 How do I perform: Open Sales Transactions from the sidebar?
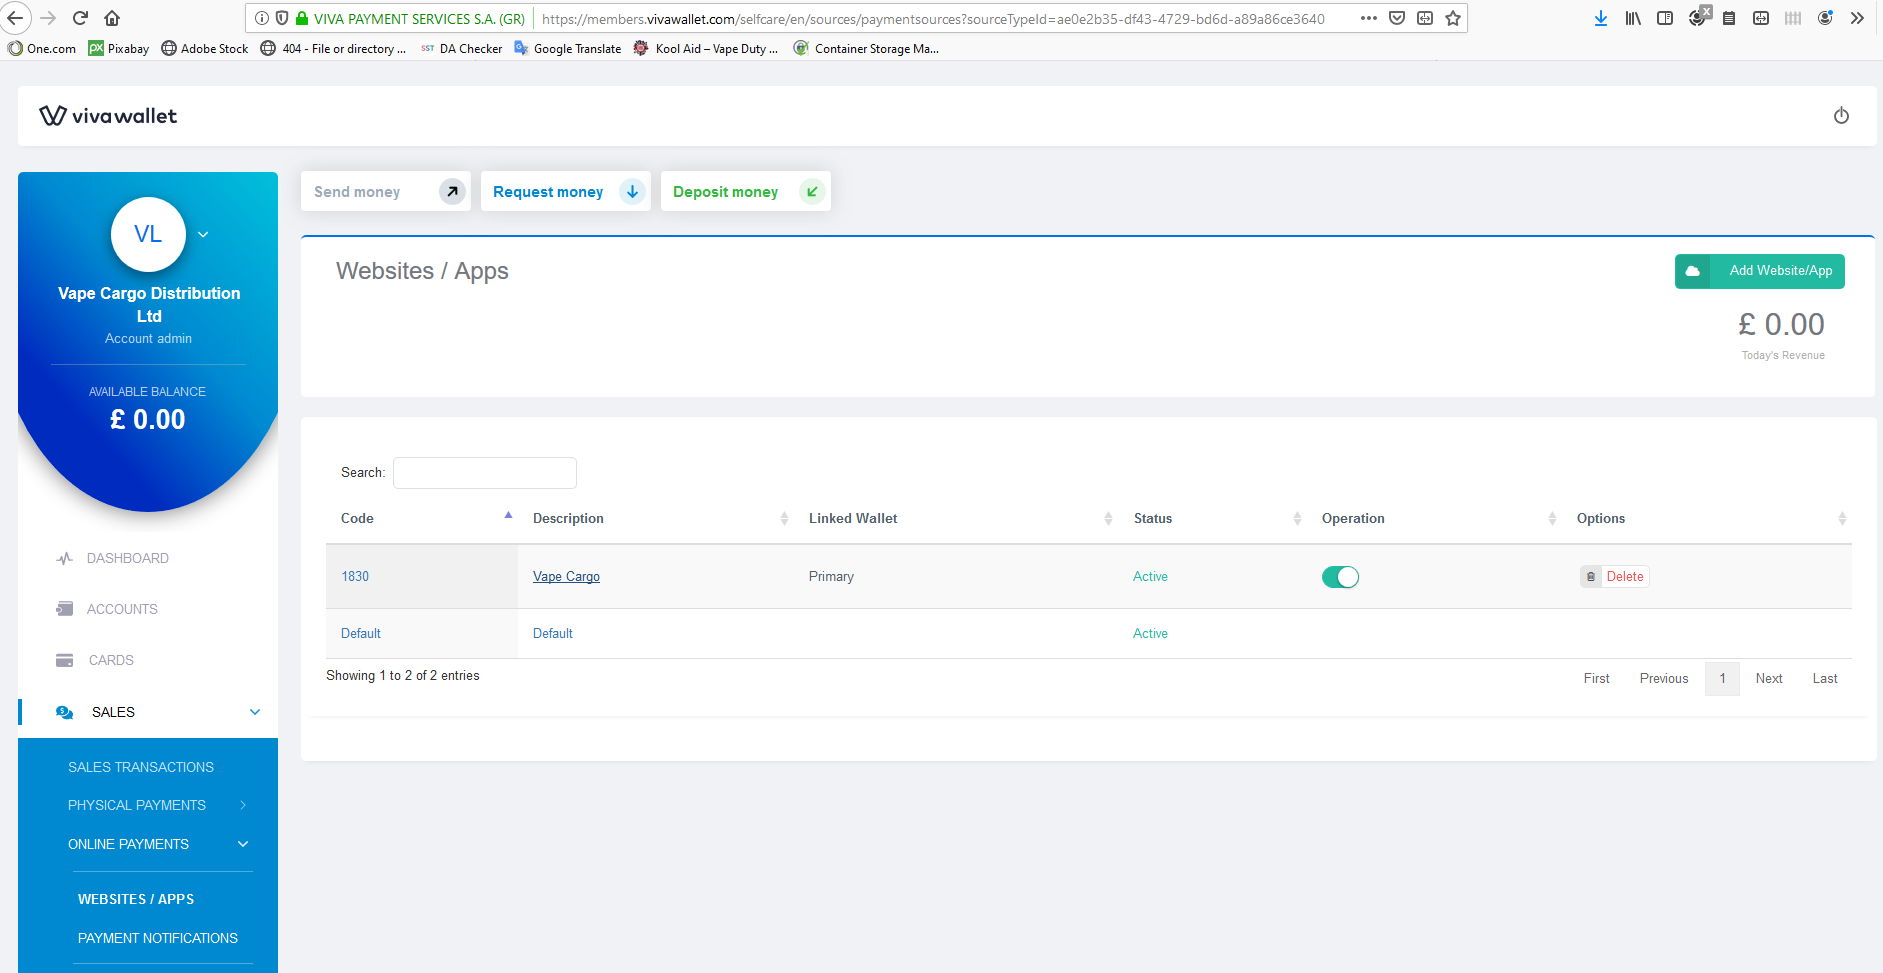point(141,767)
